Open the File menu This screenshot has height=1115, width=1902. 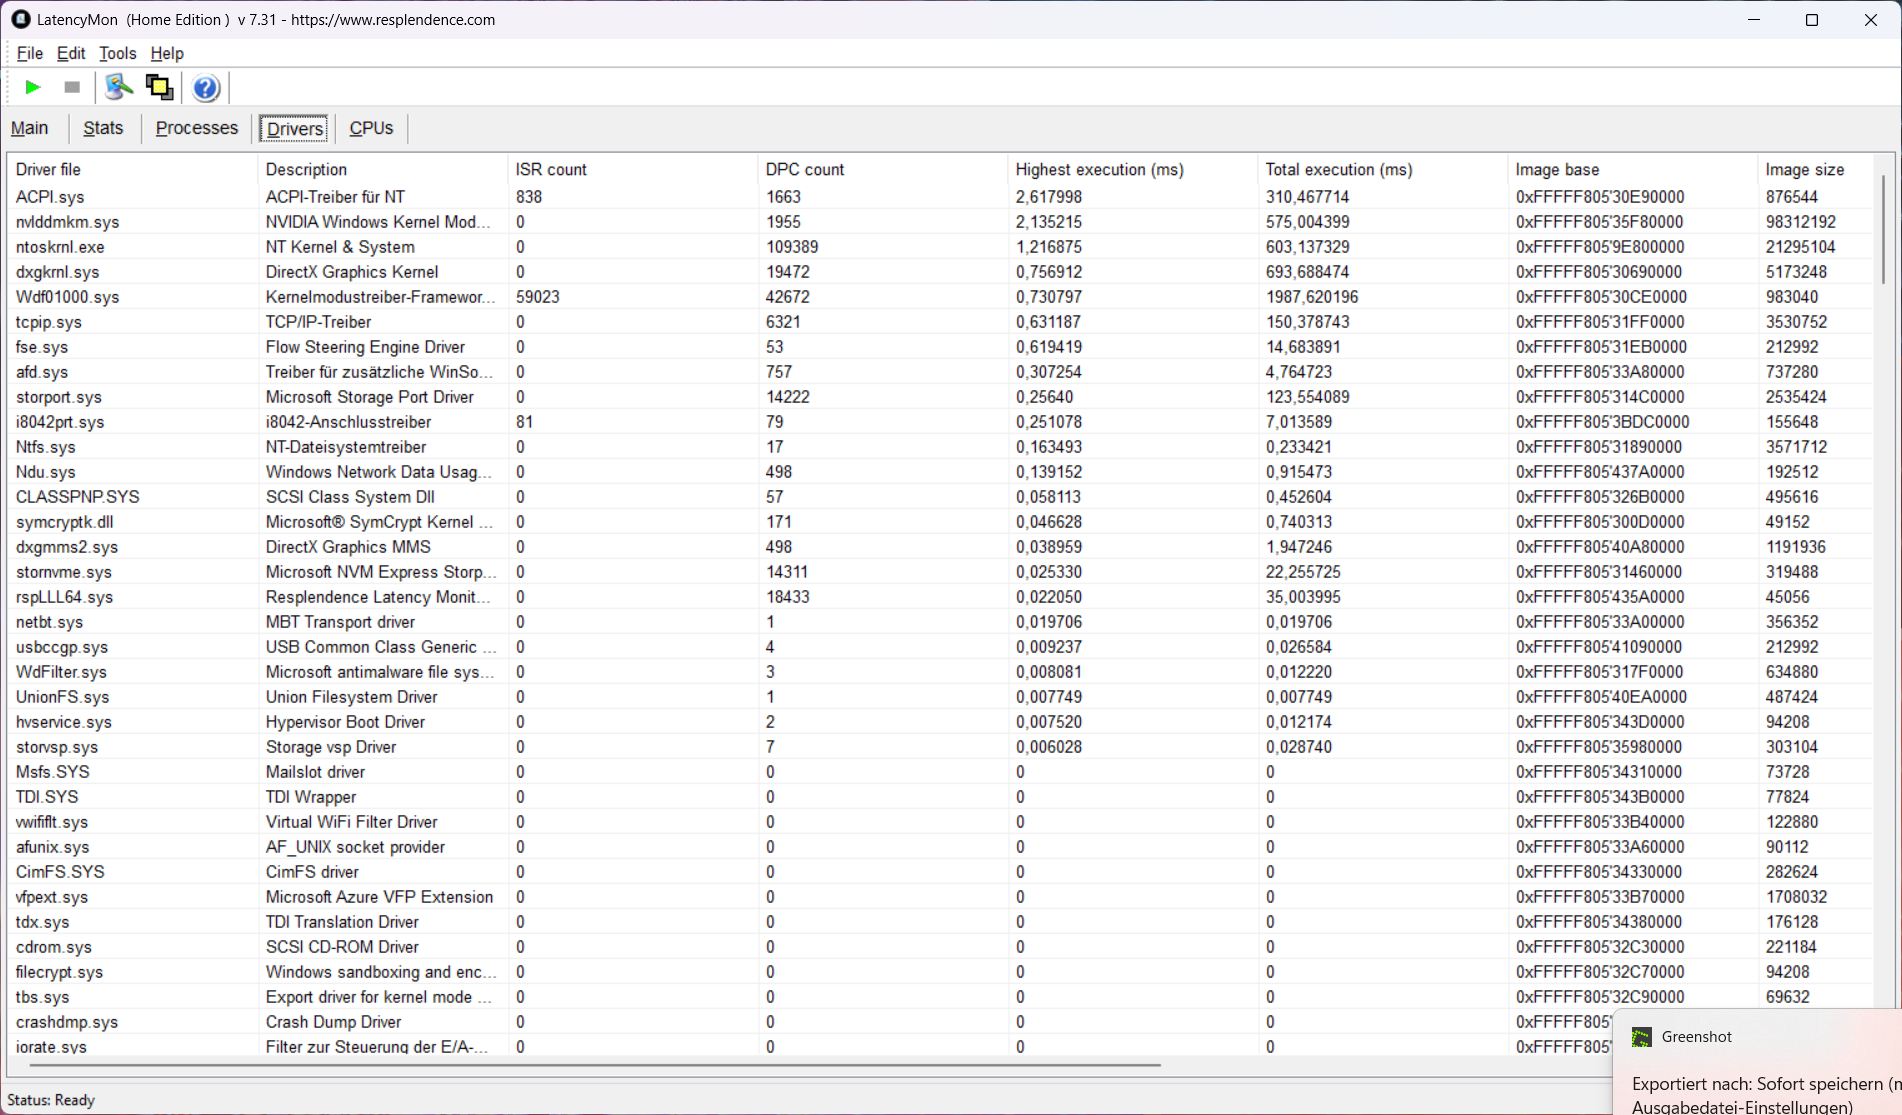(x=29, y=53)
